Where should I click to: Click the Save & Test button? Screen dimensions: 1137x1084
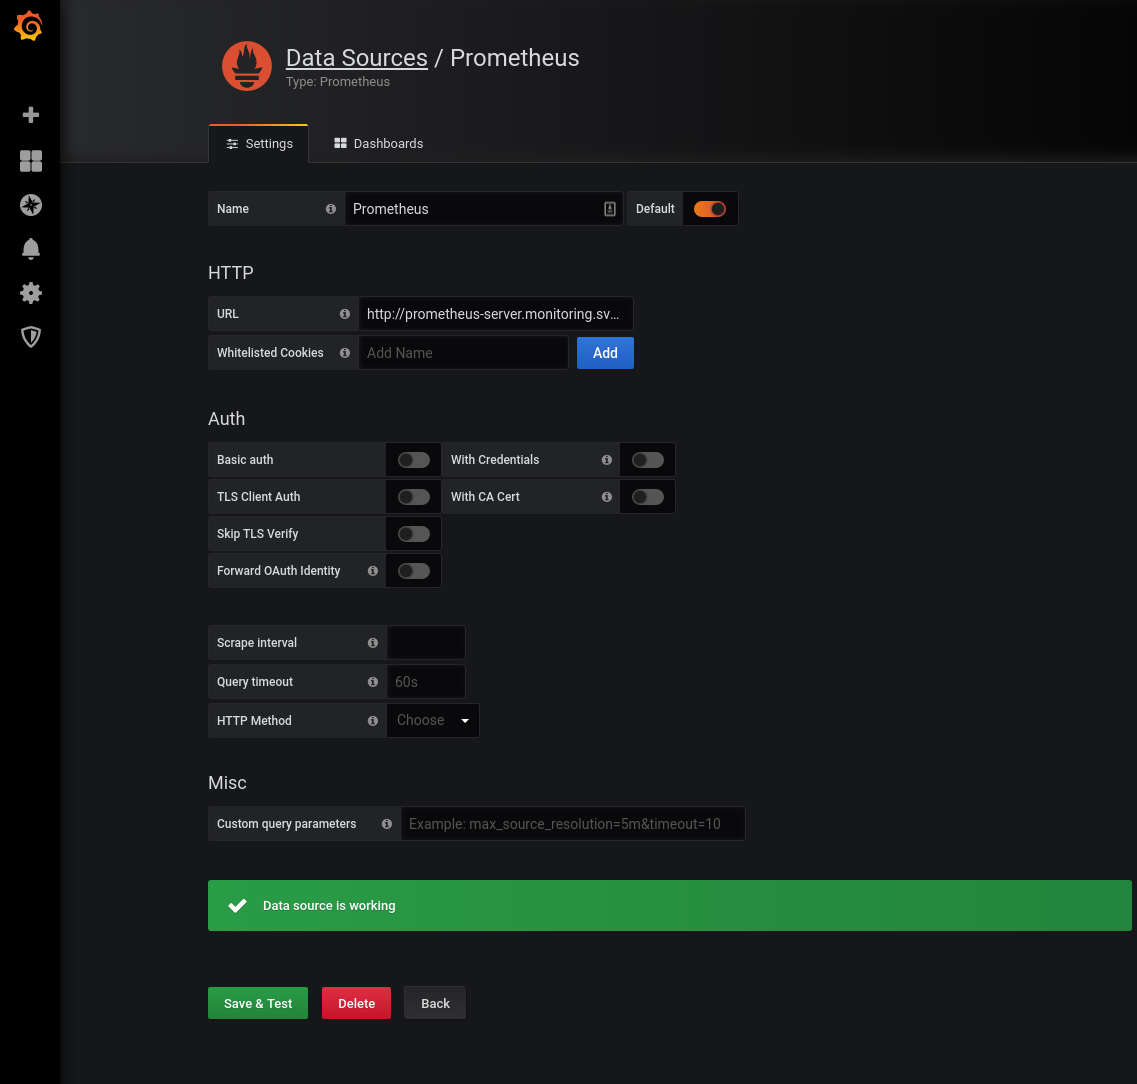pyautogui.click(x=257, y=1002)
